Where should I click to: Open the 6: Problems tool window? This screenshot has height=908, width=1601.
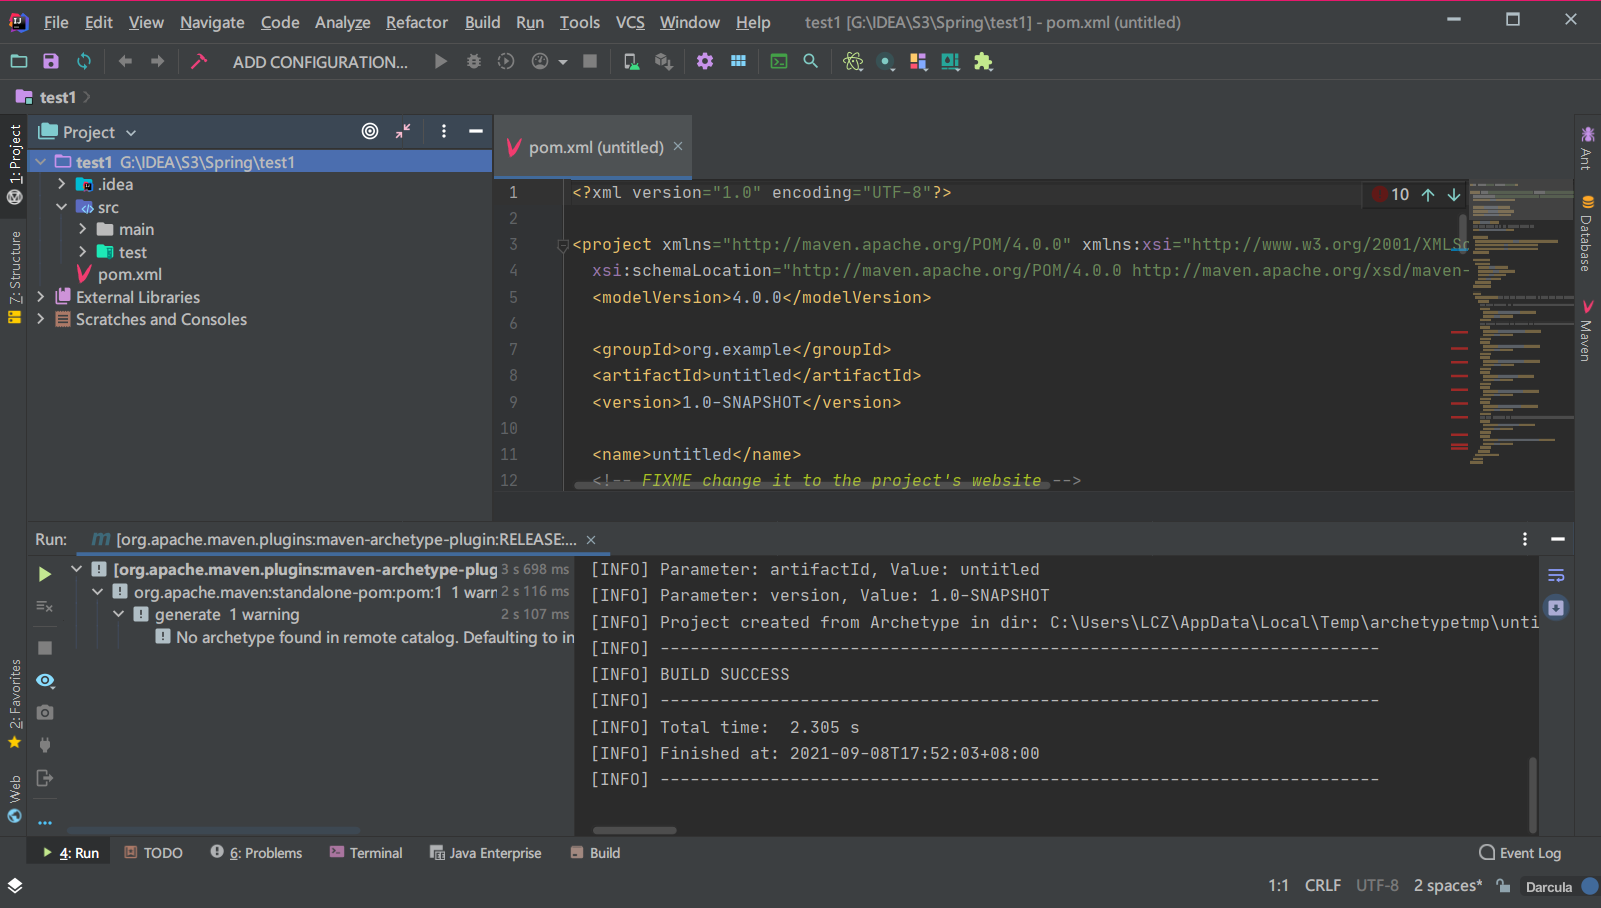click(x=256, y=853)
